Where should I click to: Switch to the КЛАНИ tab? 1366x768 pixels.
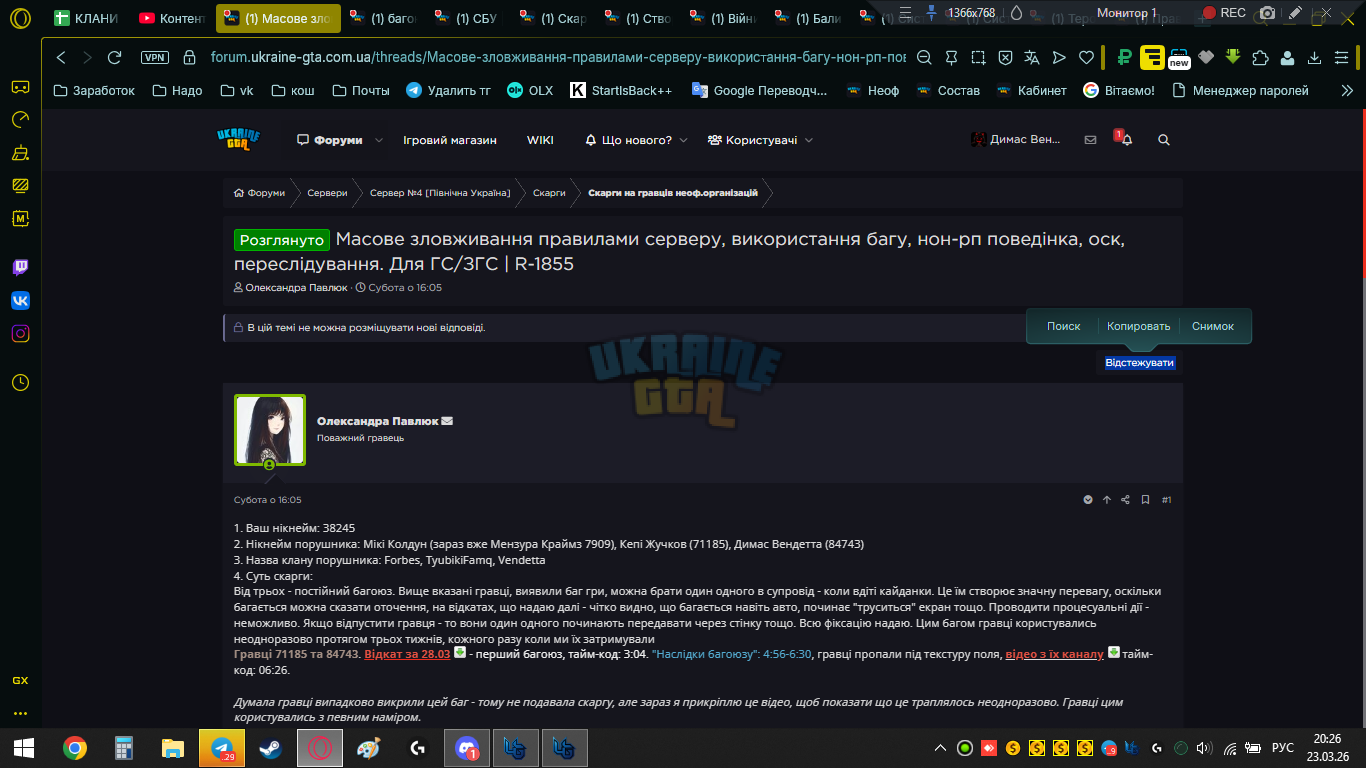(86, 18)
